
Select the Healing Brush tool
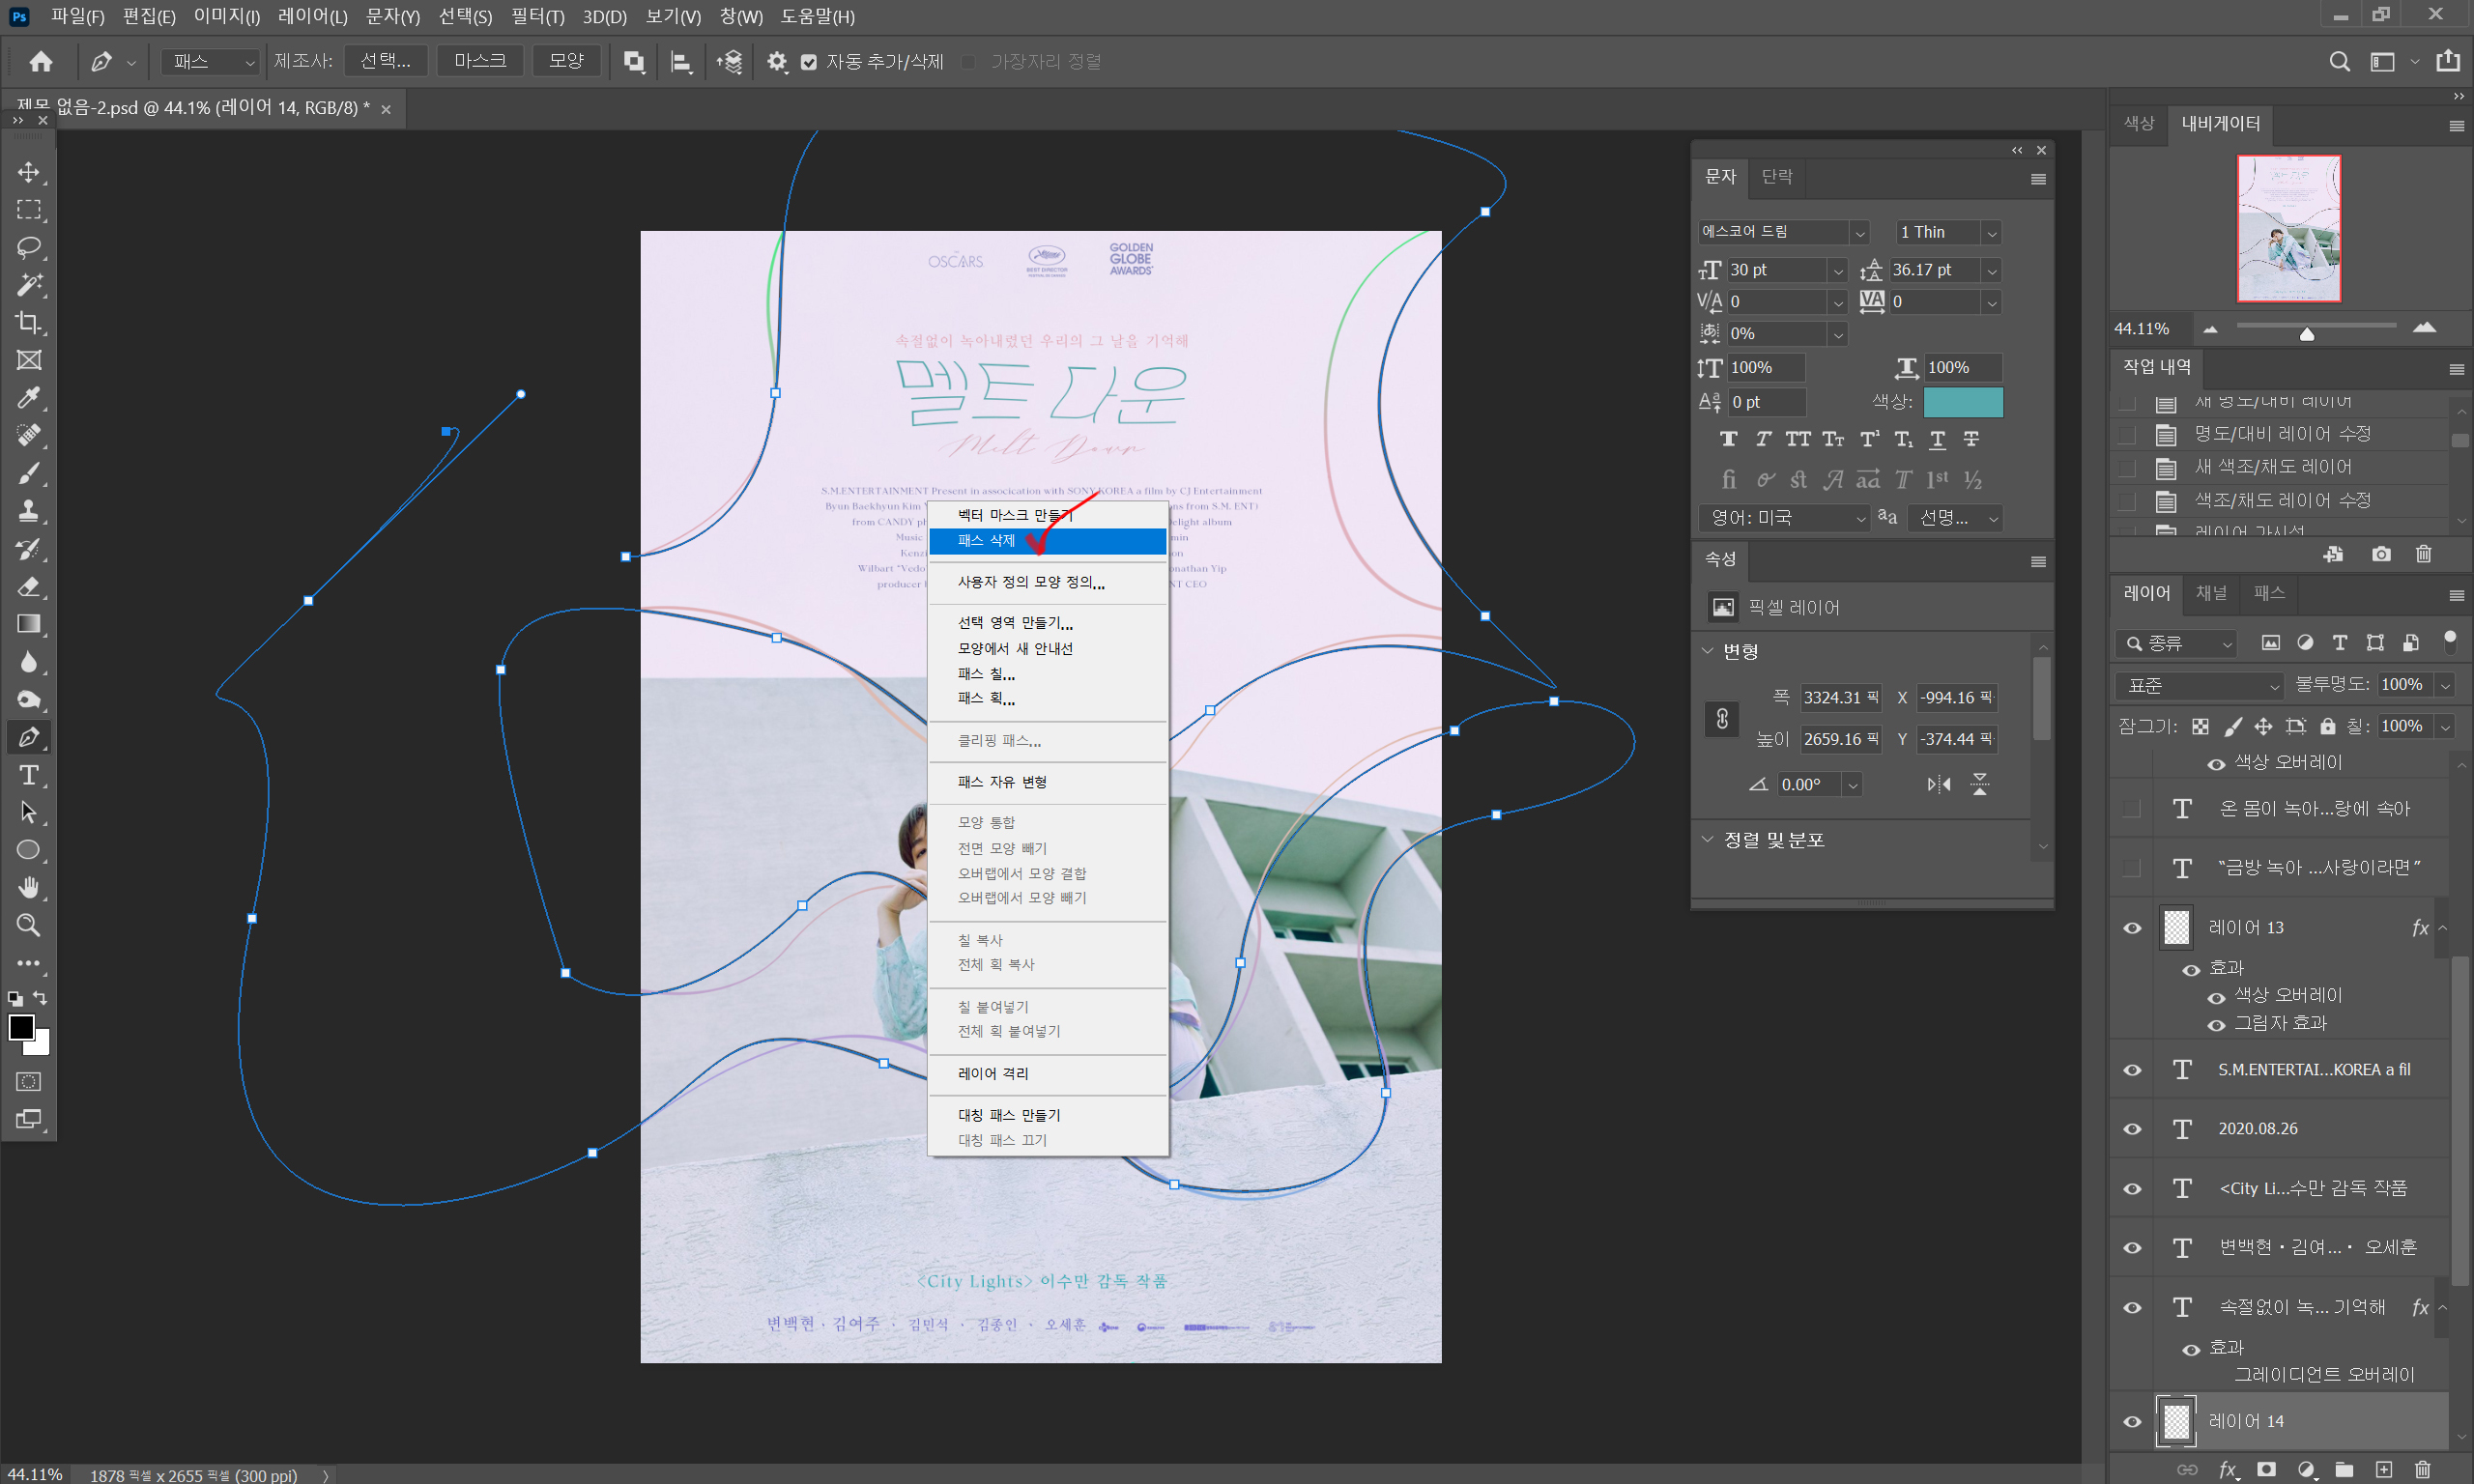tap(29, 435)
